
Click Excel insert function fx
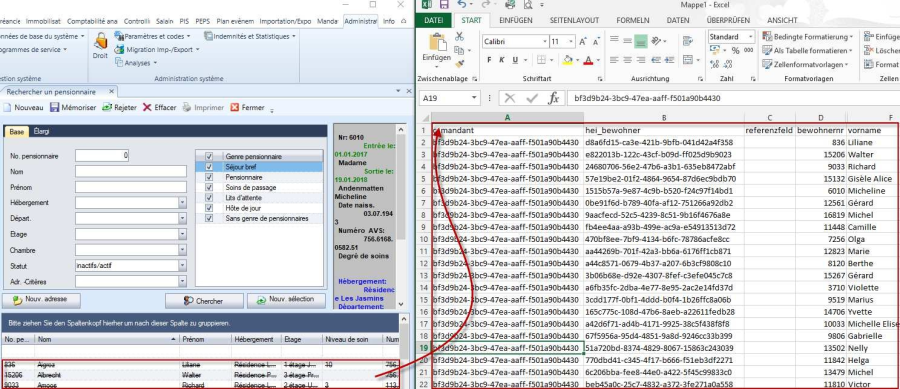point(553,98)
